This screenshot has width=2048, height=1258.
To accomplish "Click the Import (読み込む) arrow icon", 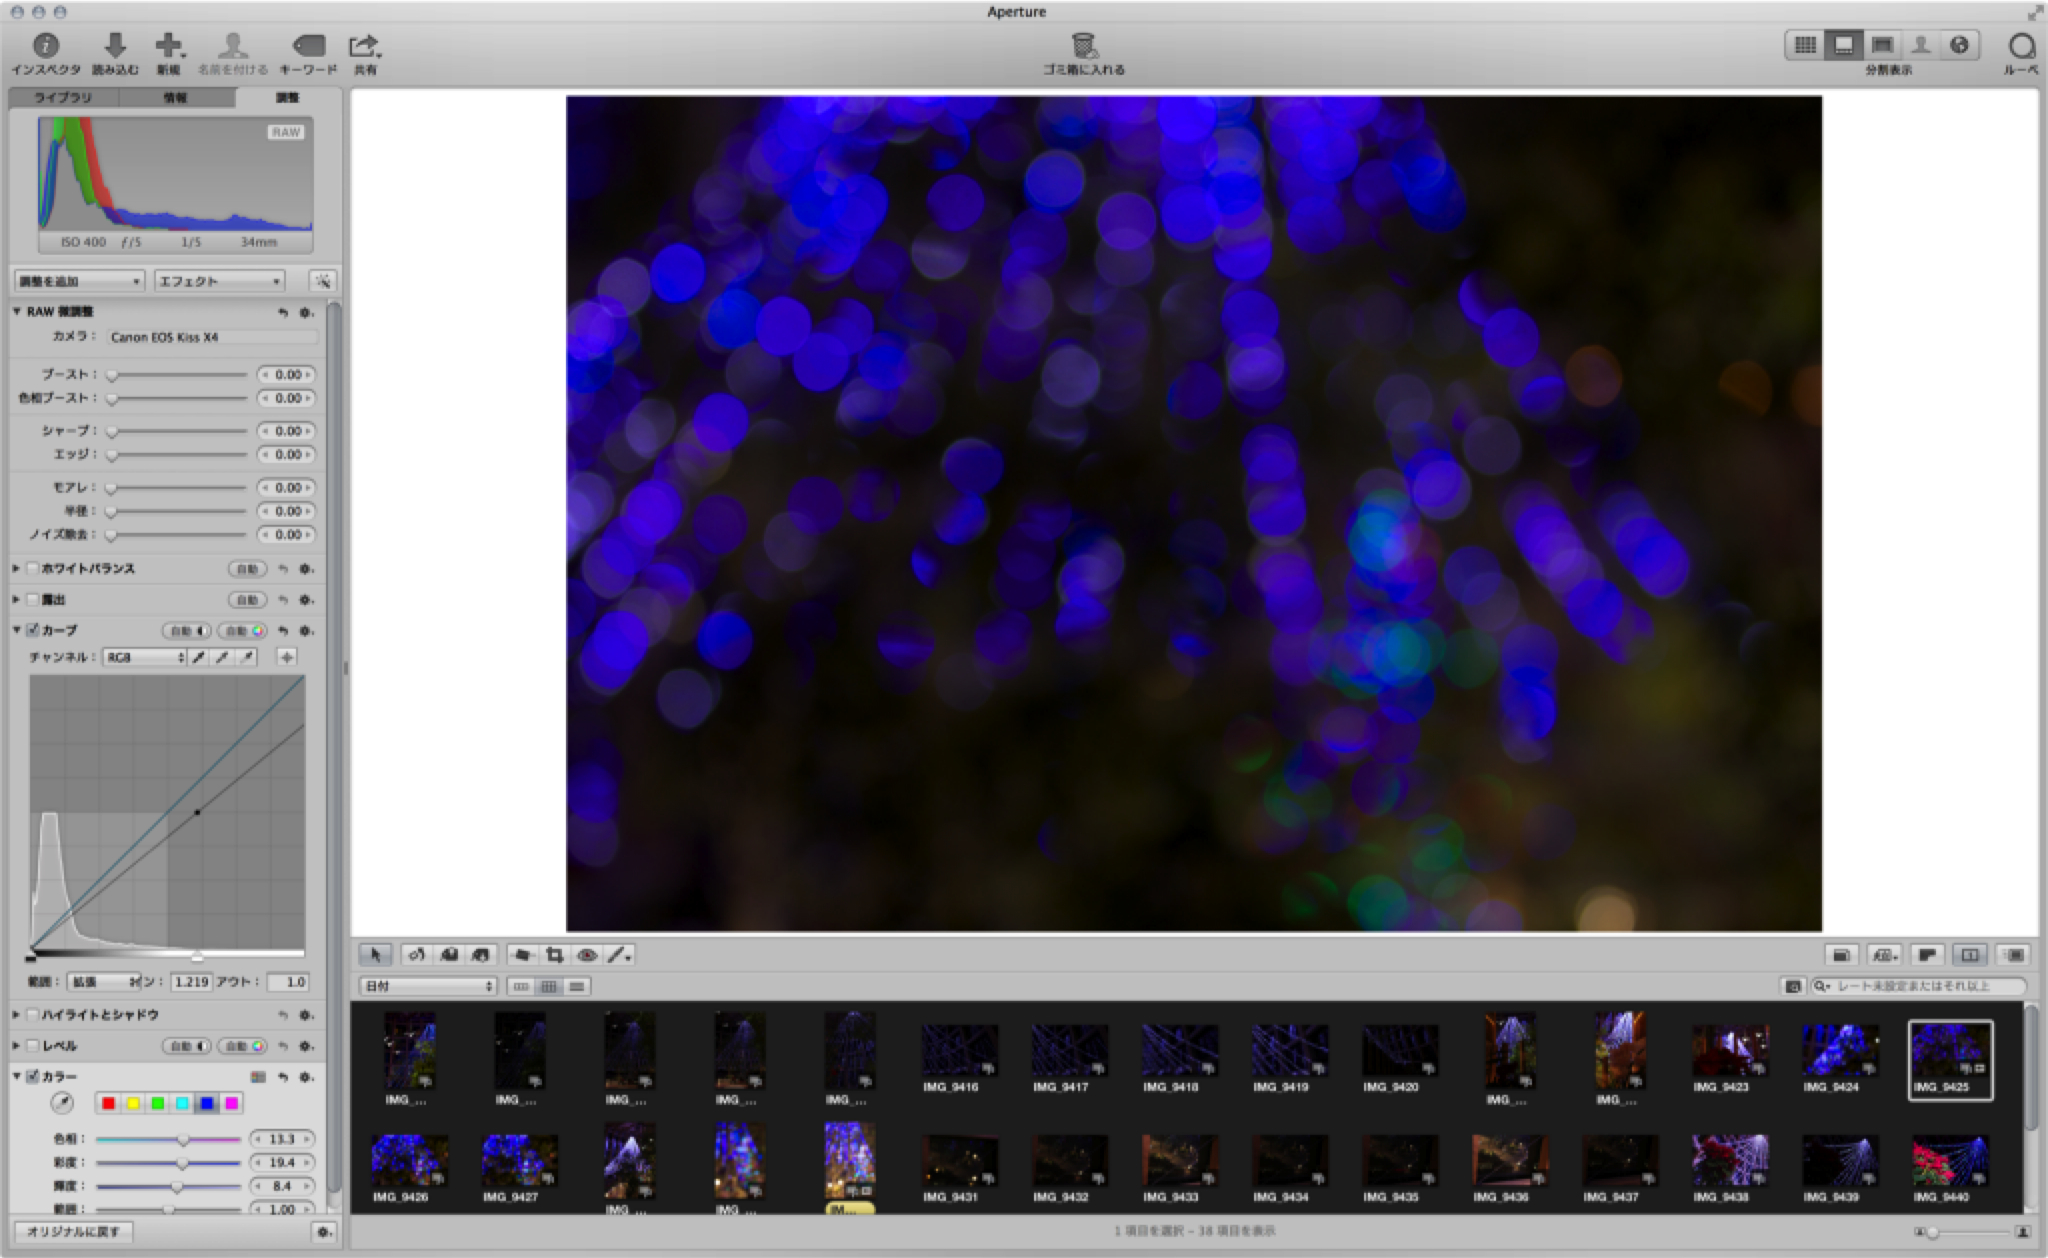I will tap(115, 46).
